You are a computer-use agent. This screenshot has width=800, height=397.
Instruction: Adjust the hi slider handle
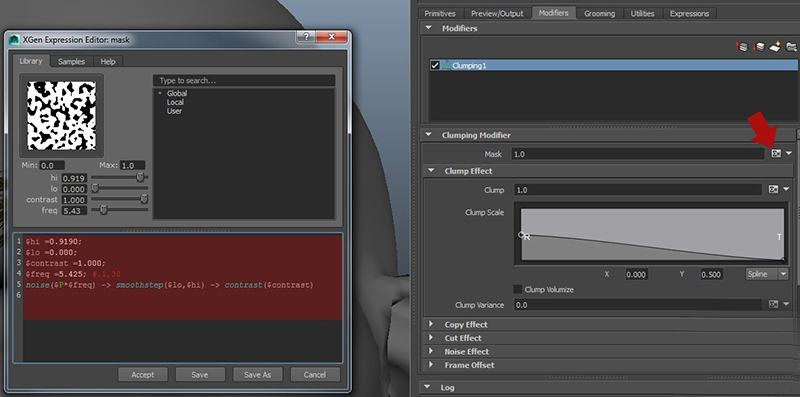(140, 178)
